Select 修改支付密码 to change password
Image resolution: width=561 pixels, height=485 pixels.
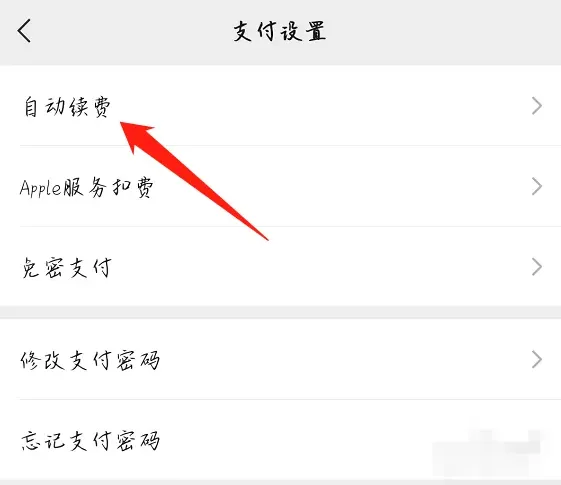click(280, 359)
